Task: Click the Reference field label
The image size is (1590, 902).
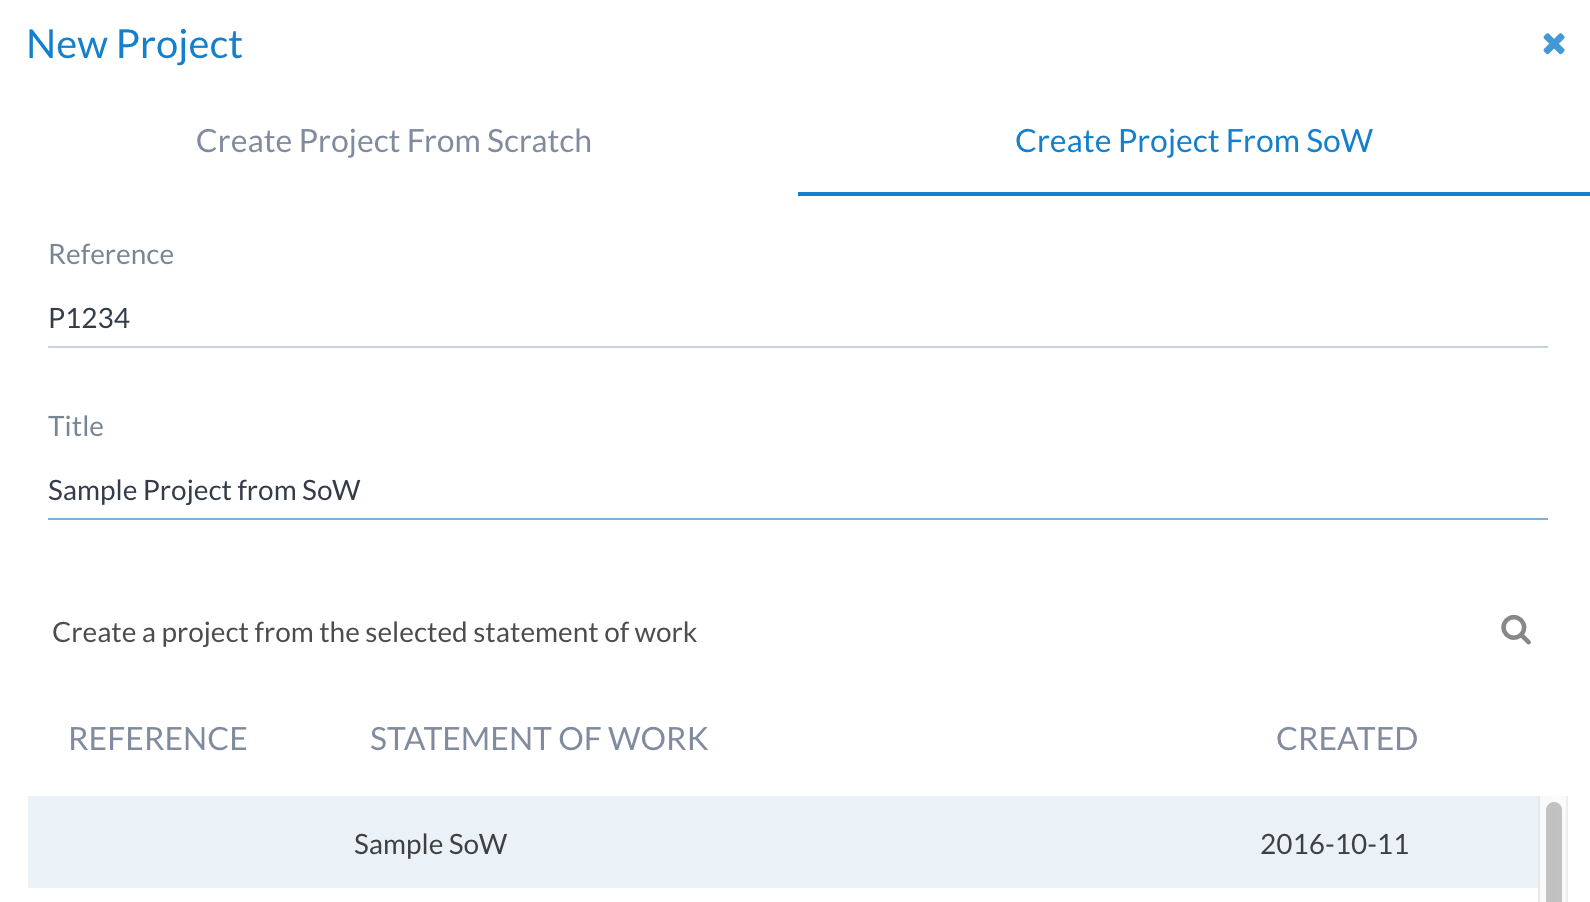Action: pyautogui.click(x=111, y=255)
